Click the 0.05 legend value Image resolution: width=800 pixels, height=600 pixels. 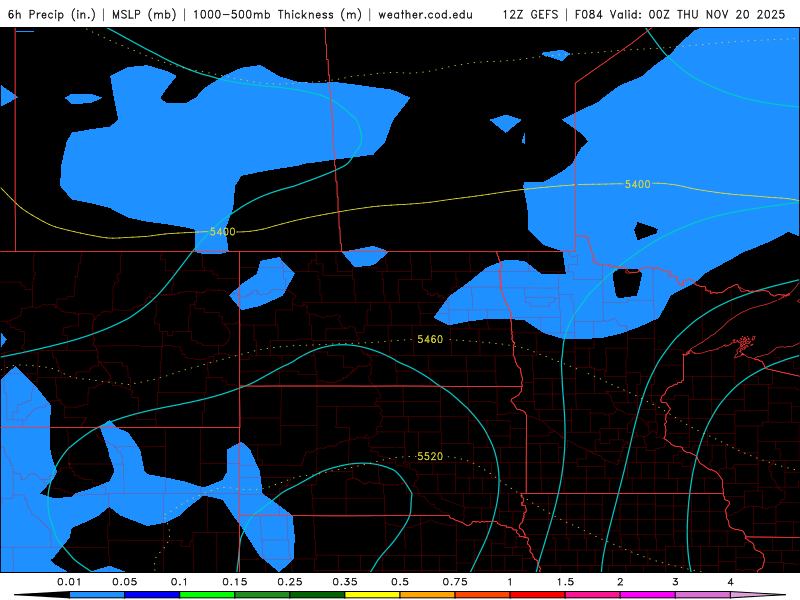point(124,582)
